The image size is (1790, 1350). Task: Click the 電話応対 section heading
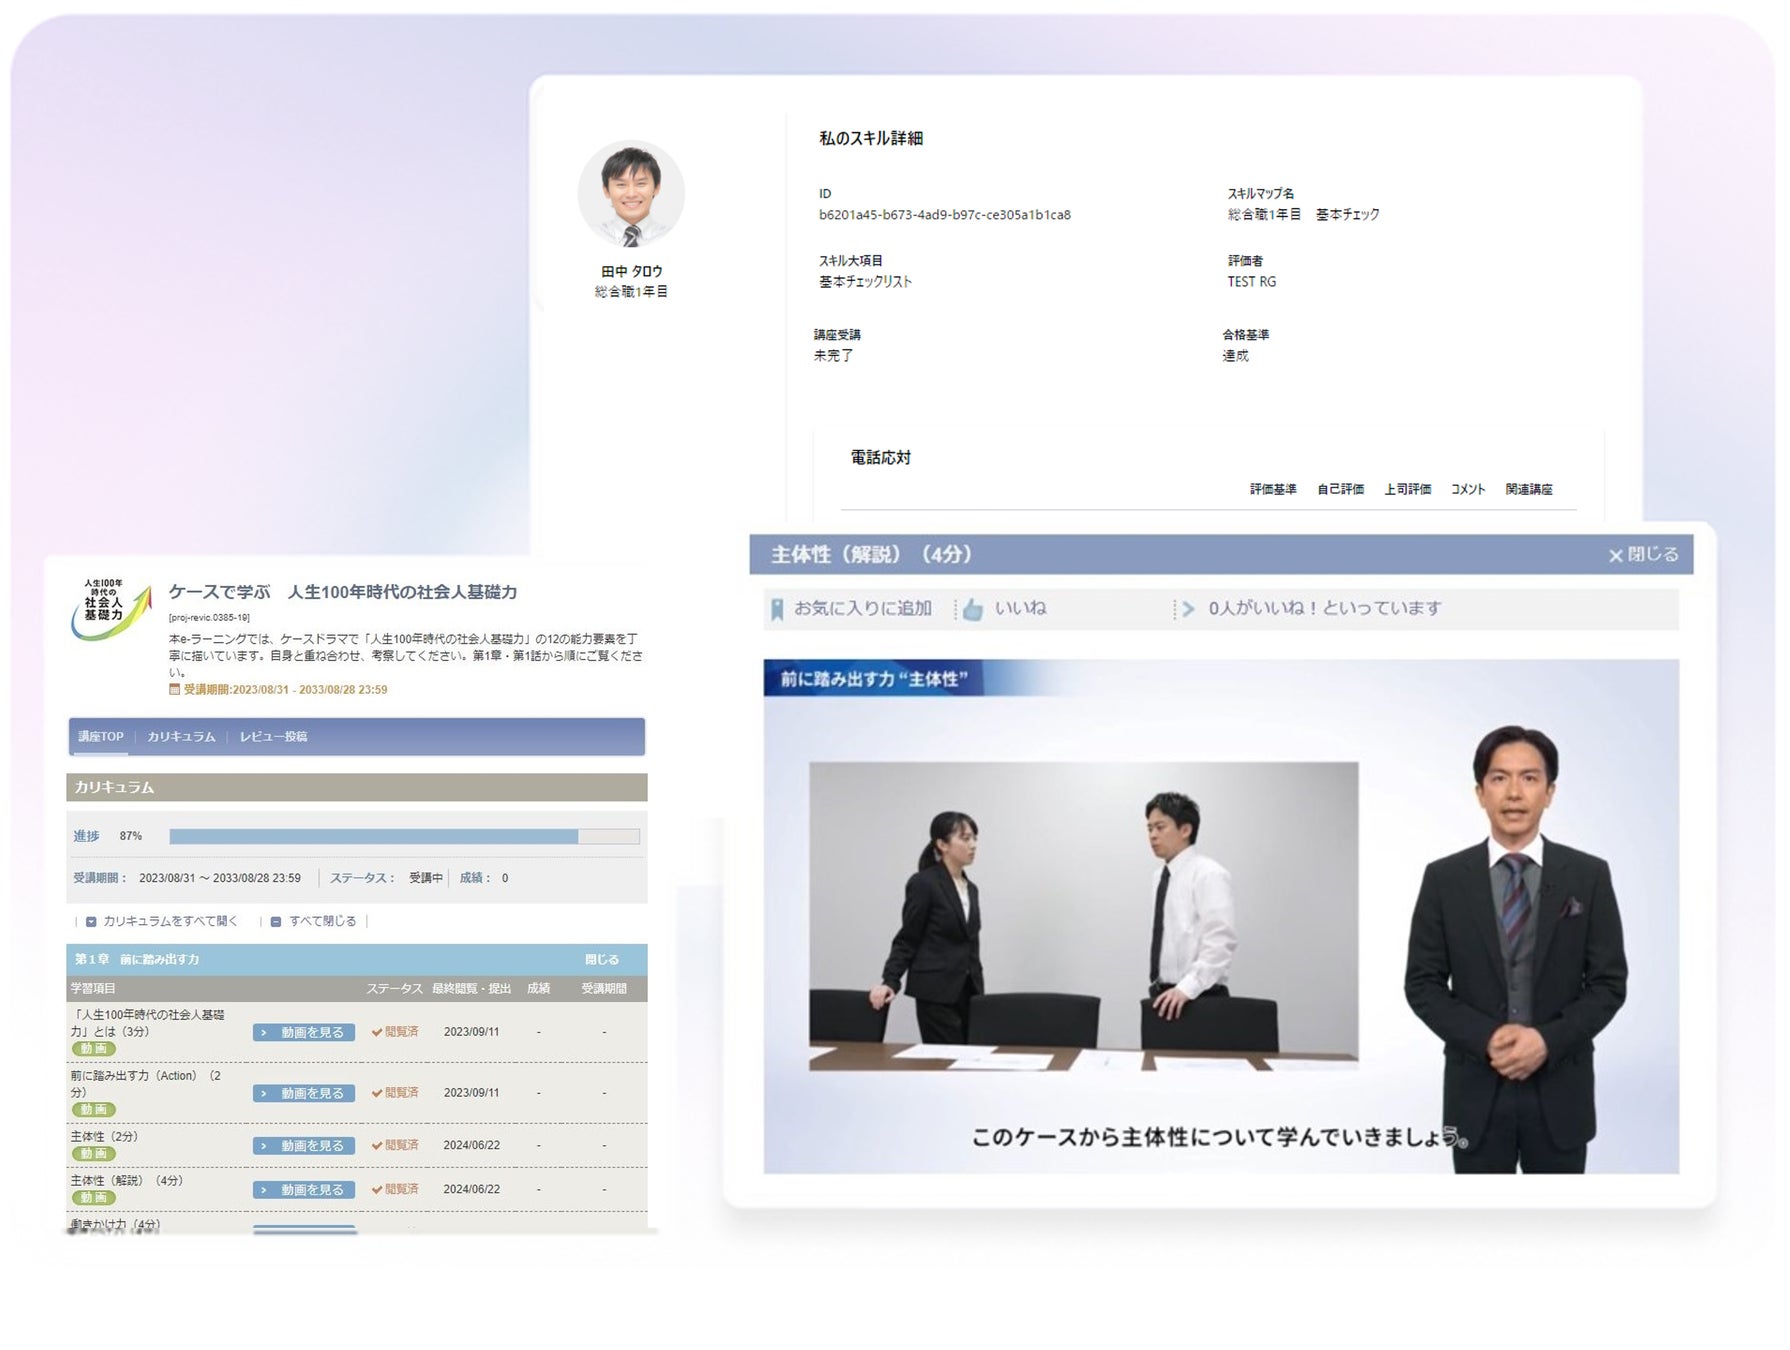[x=881, y=458]
